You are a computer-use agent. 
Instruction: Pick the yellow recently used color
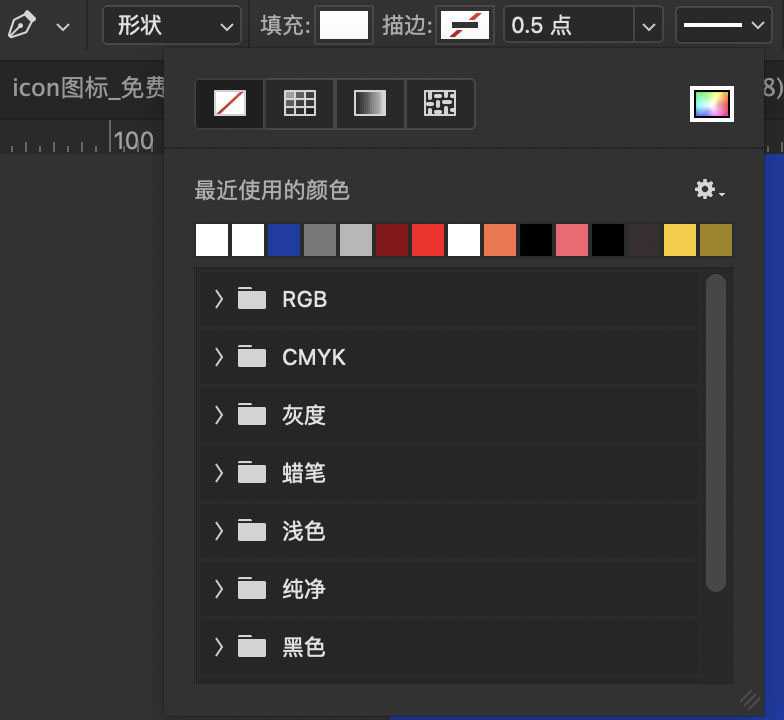pos(680,240)
